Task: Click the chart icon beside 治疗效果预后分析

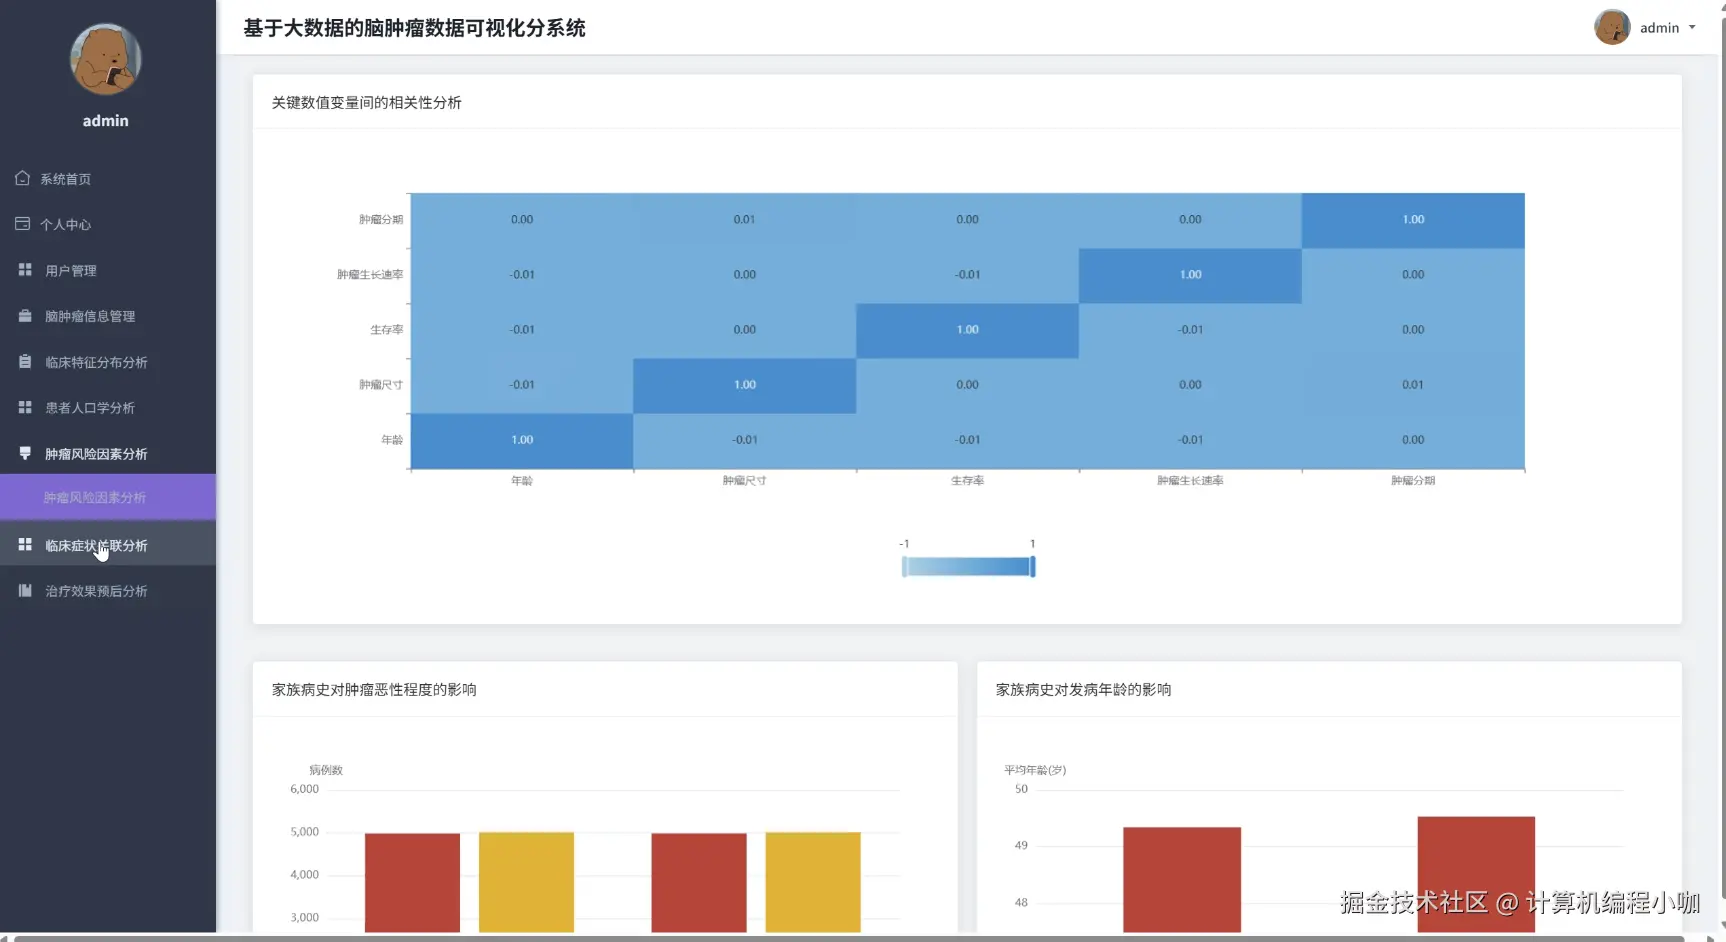Action: (25, 591)
